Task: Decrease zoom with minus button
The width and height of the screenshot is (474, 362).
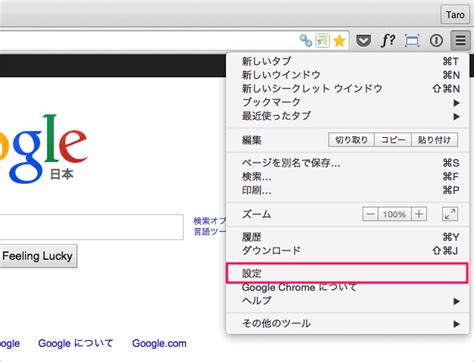Action: 370,214
